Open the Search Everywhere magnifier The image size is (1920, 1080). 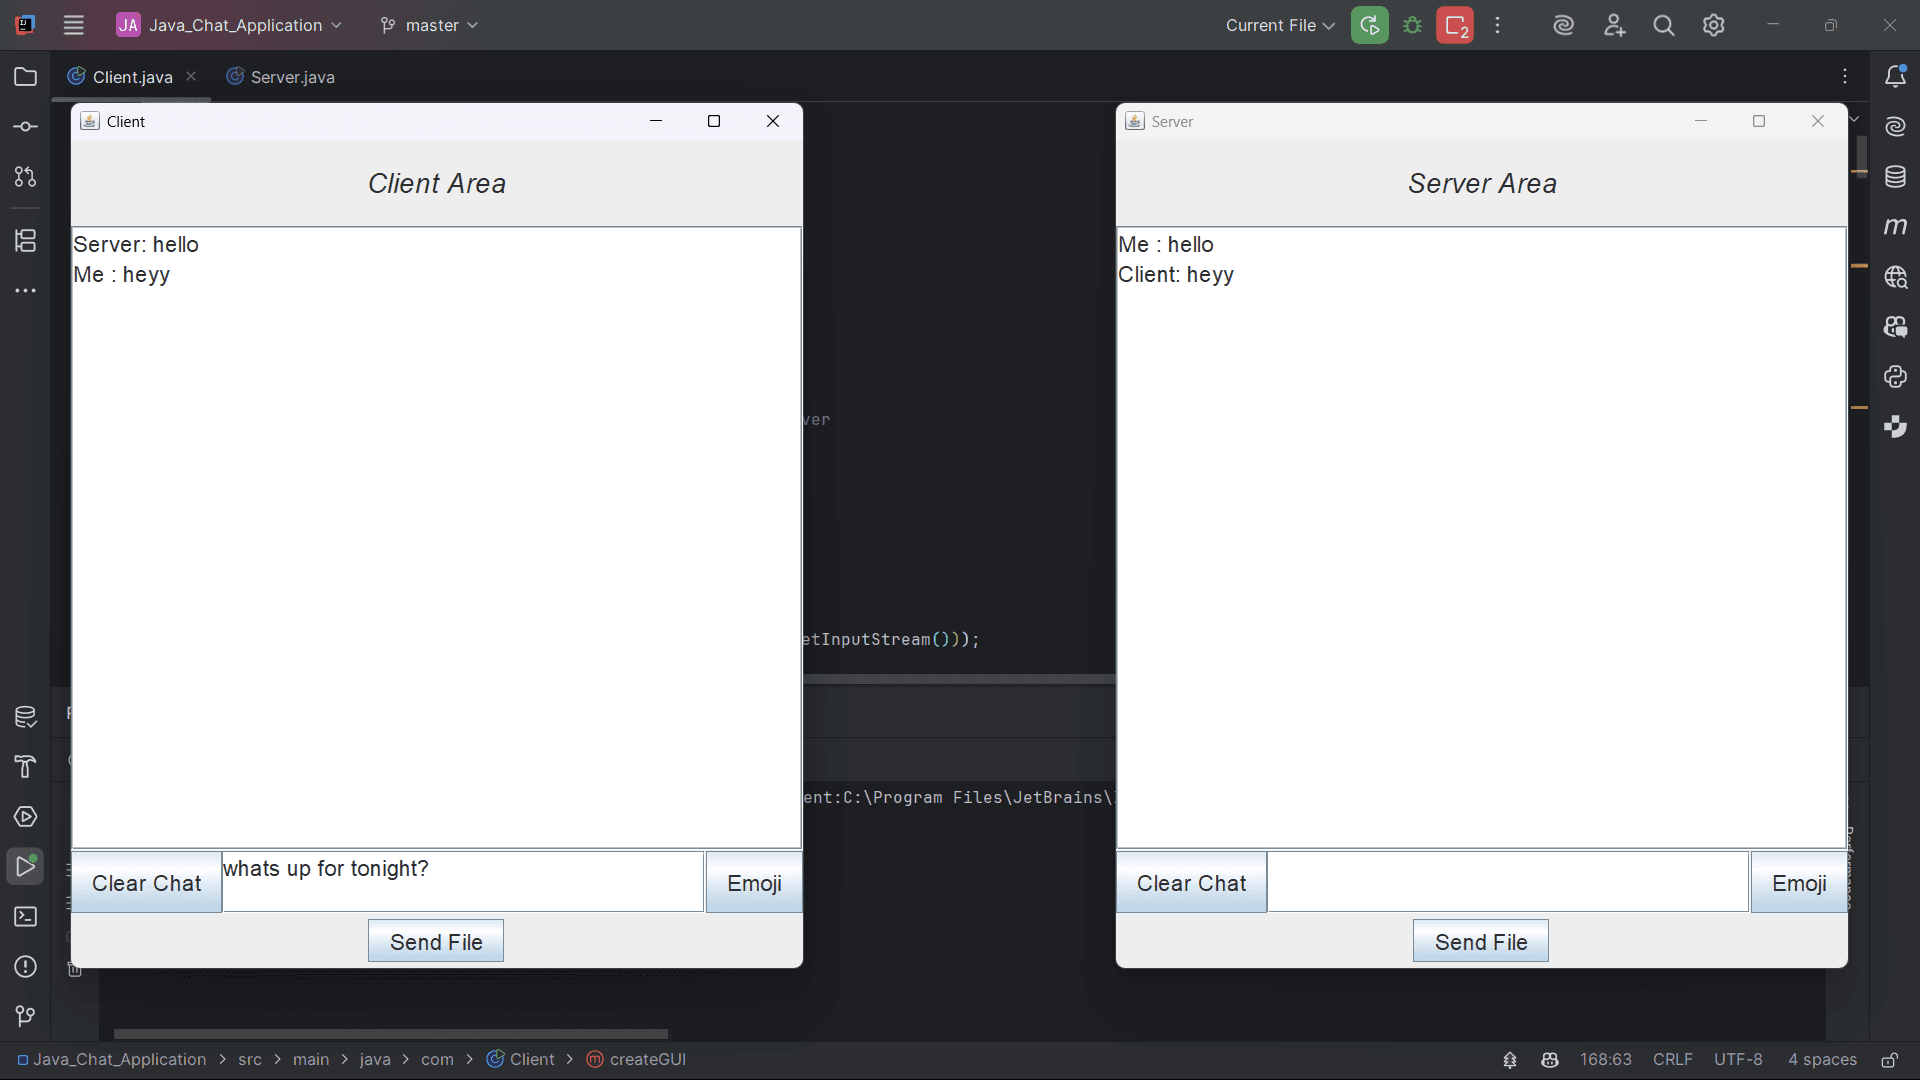click(x=1664, y=25)
